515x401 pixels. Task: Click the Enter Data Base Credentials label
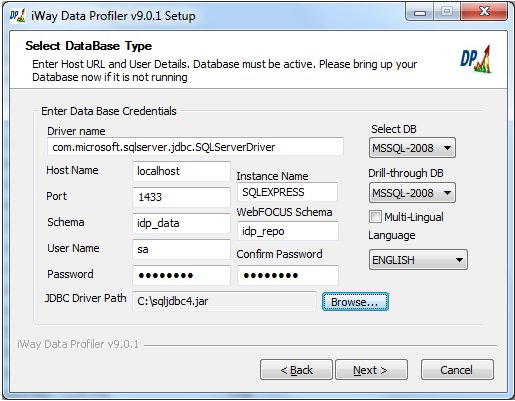[109, 111]
